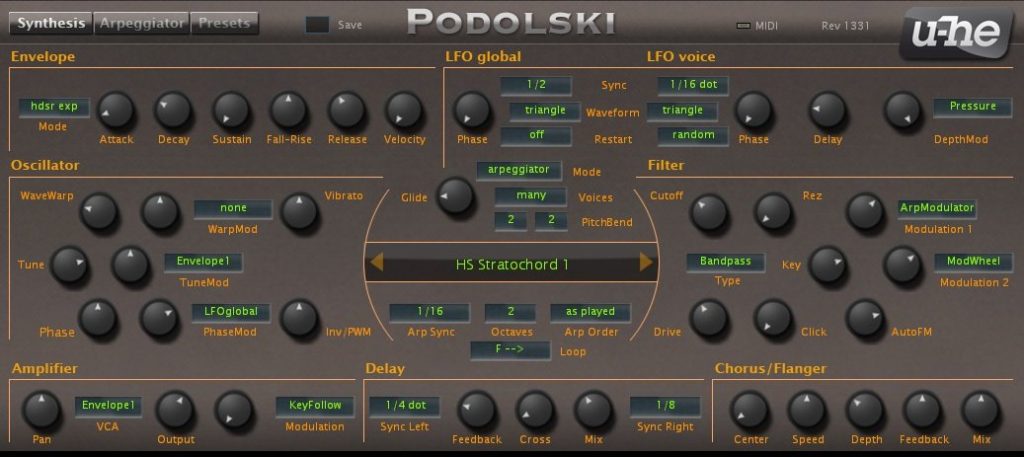Click the LFO global Phase knob

472,110
